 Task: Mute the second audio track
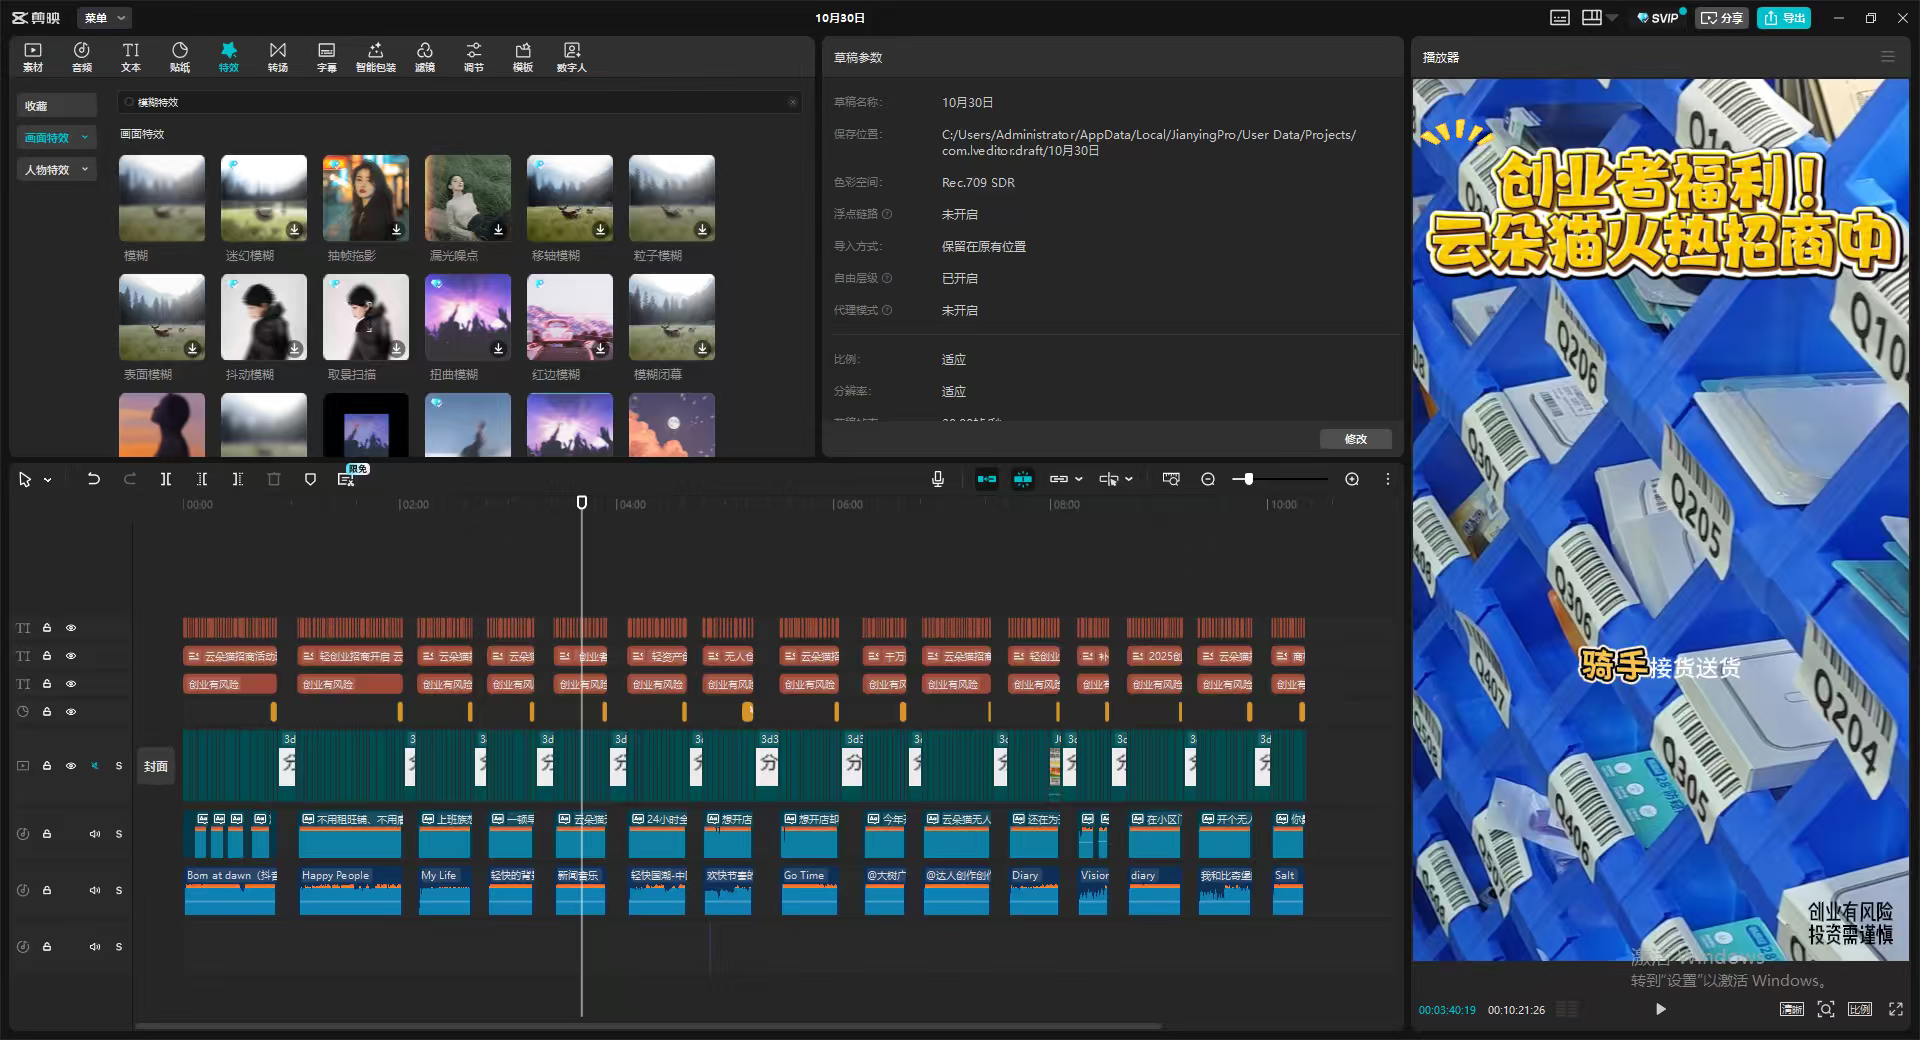95,890
